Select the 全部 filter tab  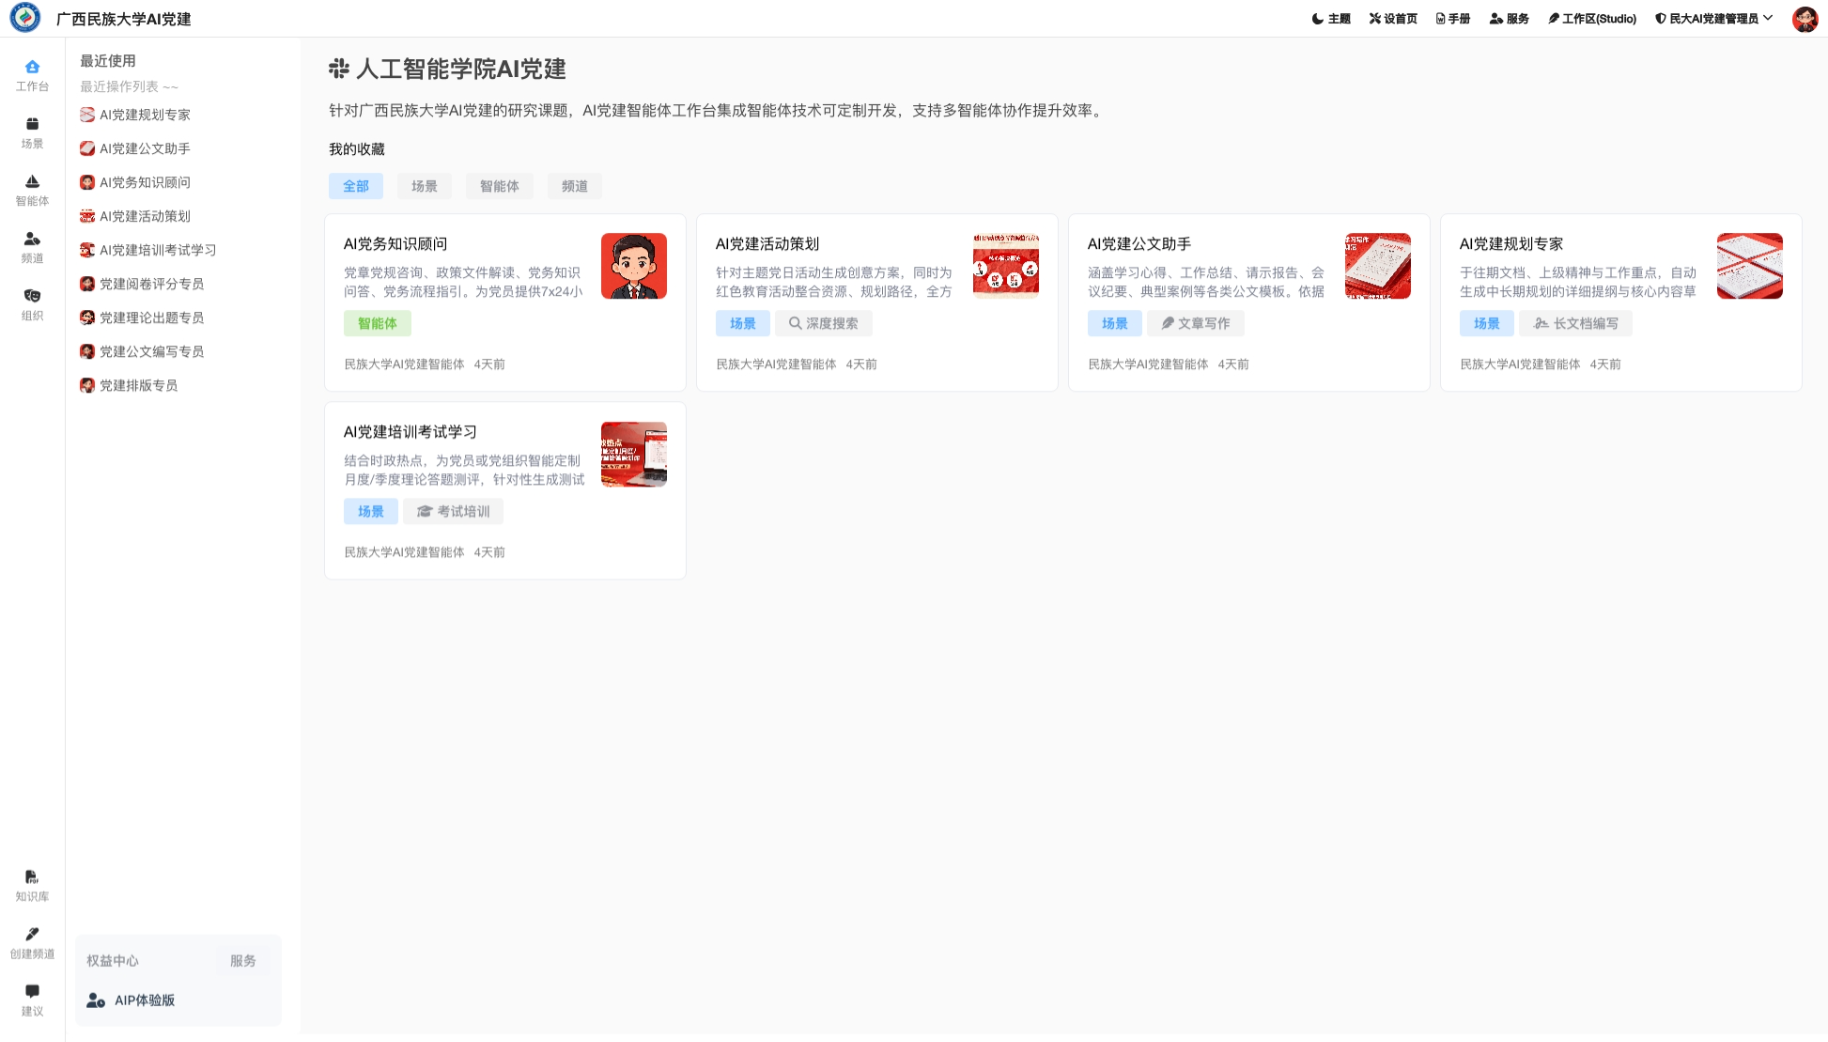point(356,186)
